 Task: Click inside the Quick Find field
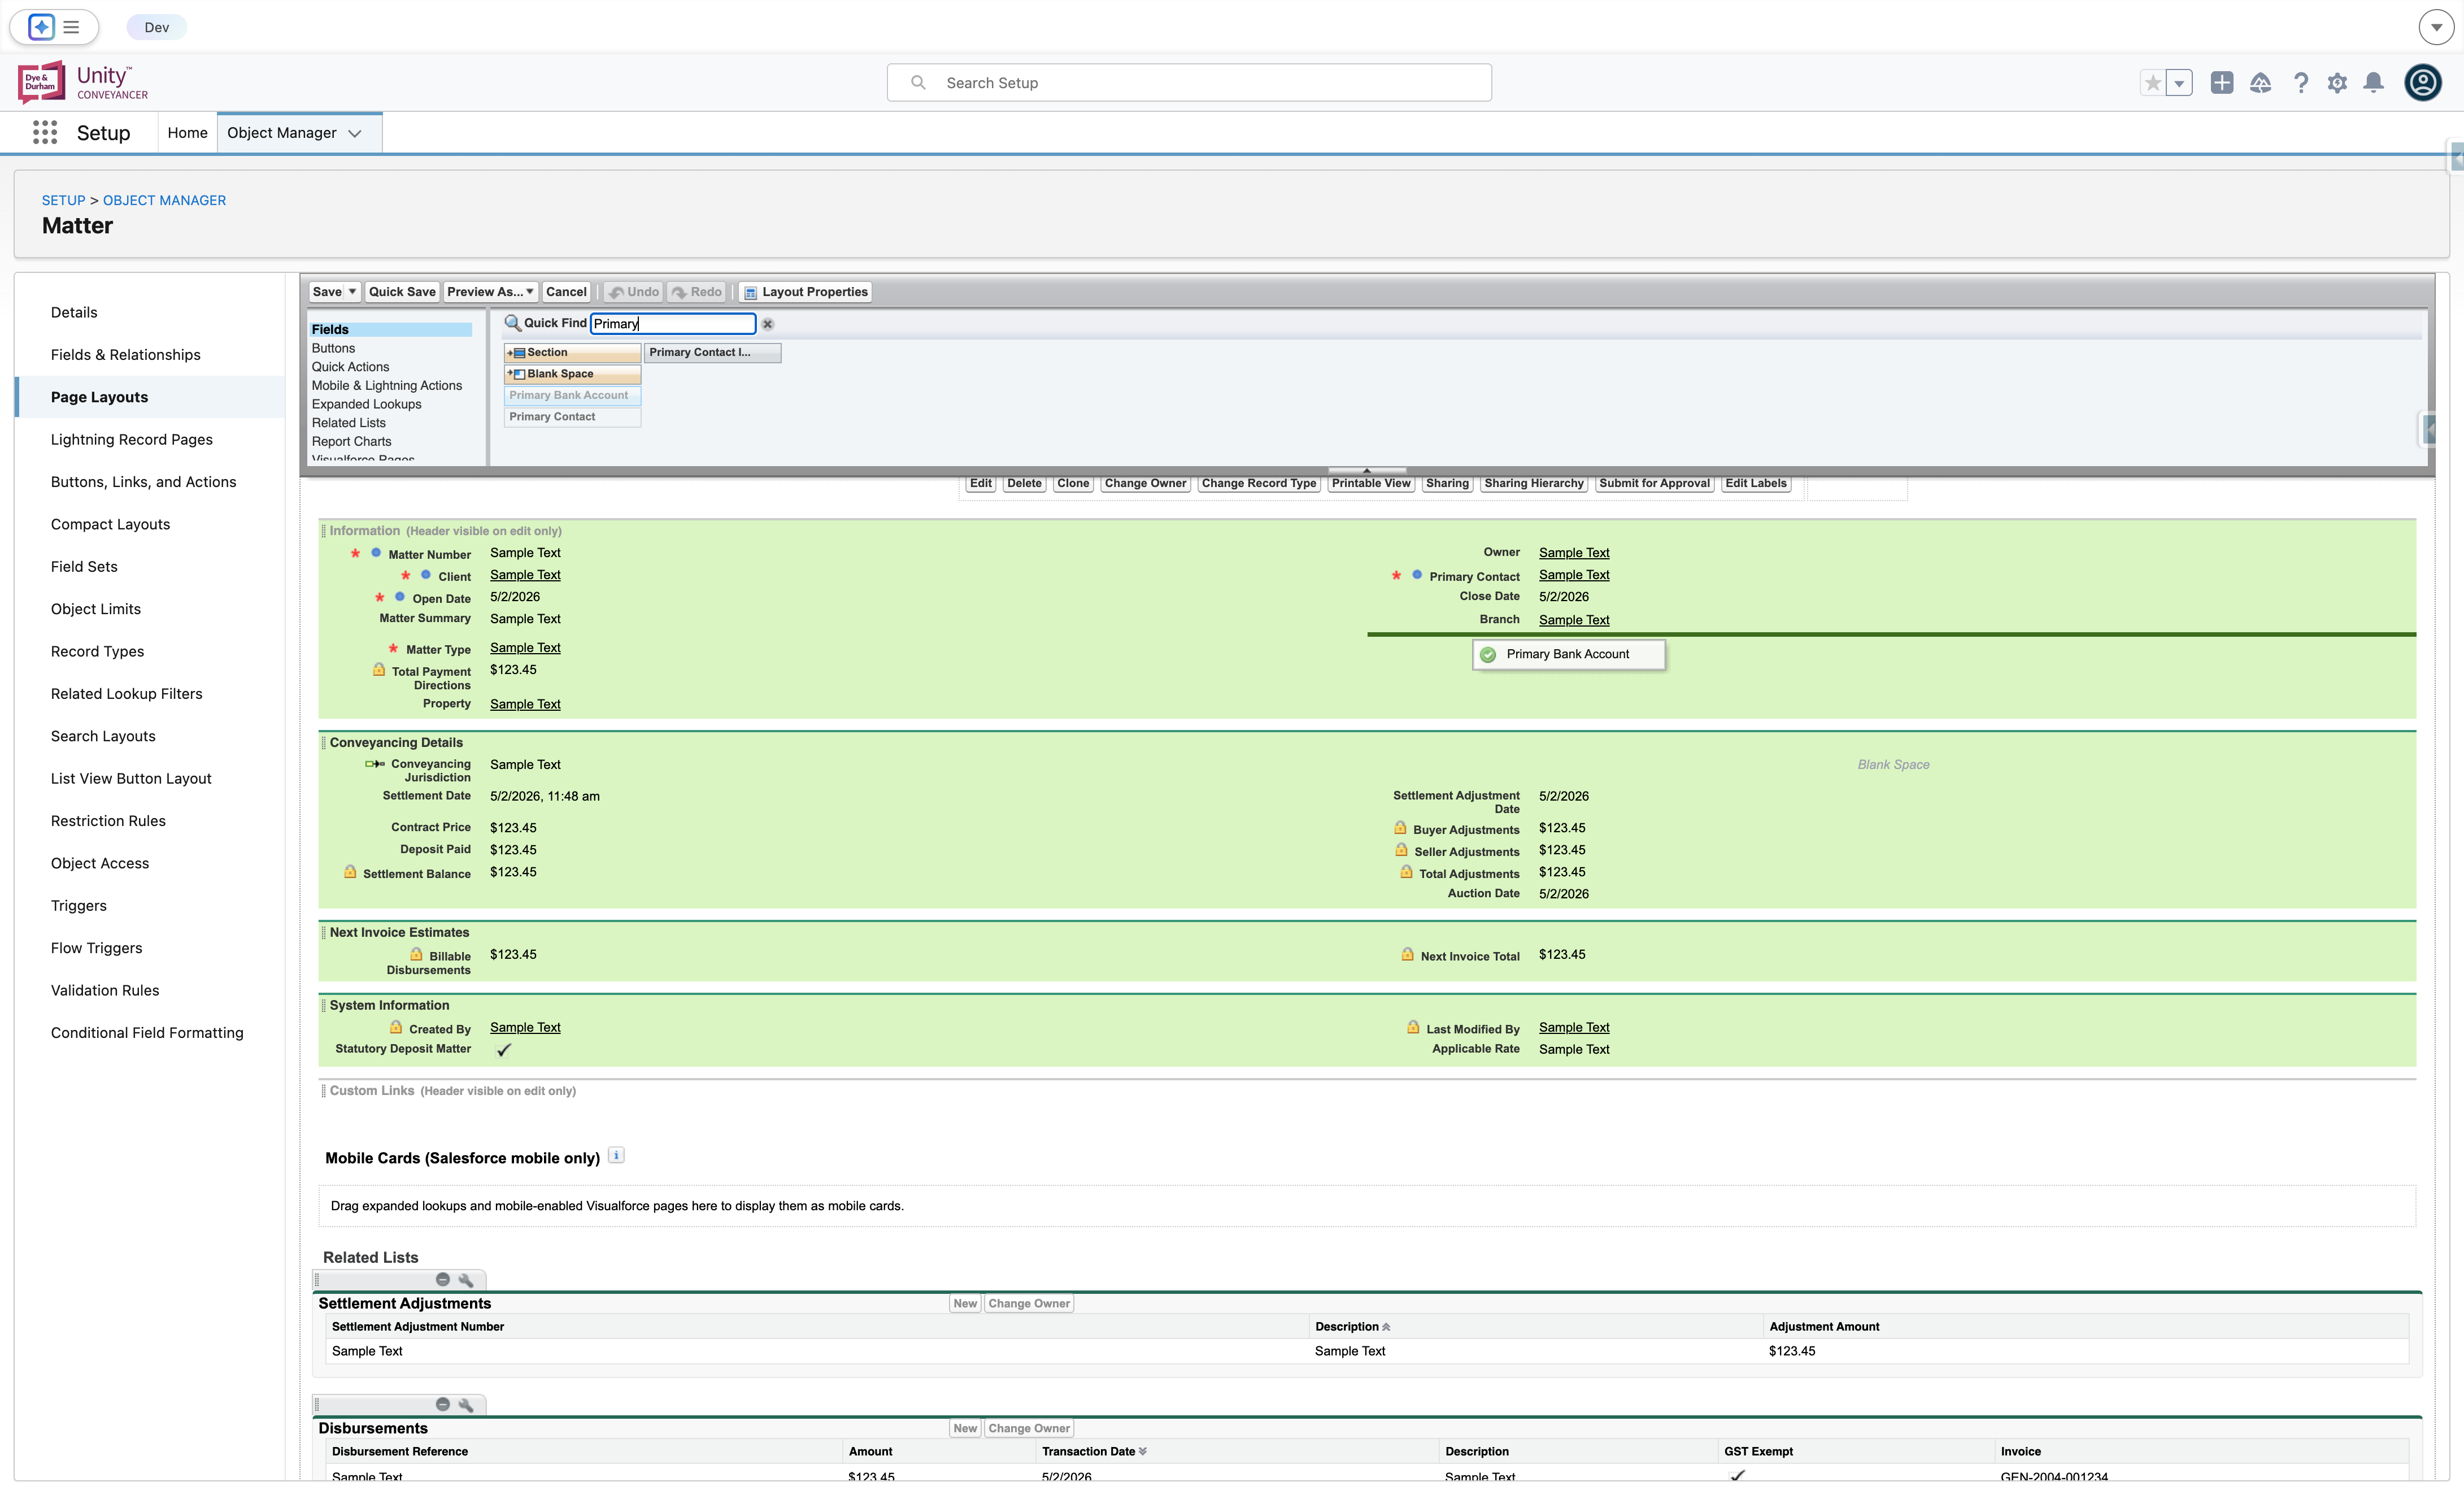(x=672, y=323)
